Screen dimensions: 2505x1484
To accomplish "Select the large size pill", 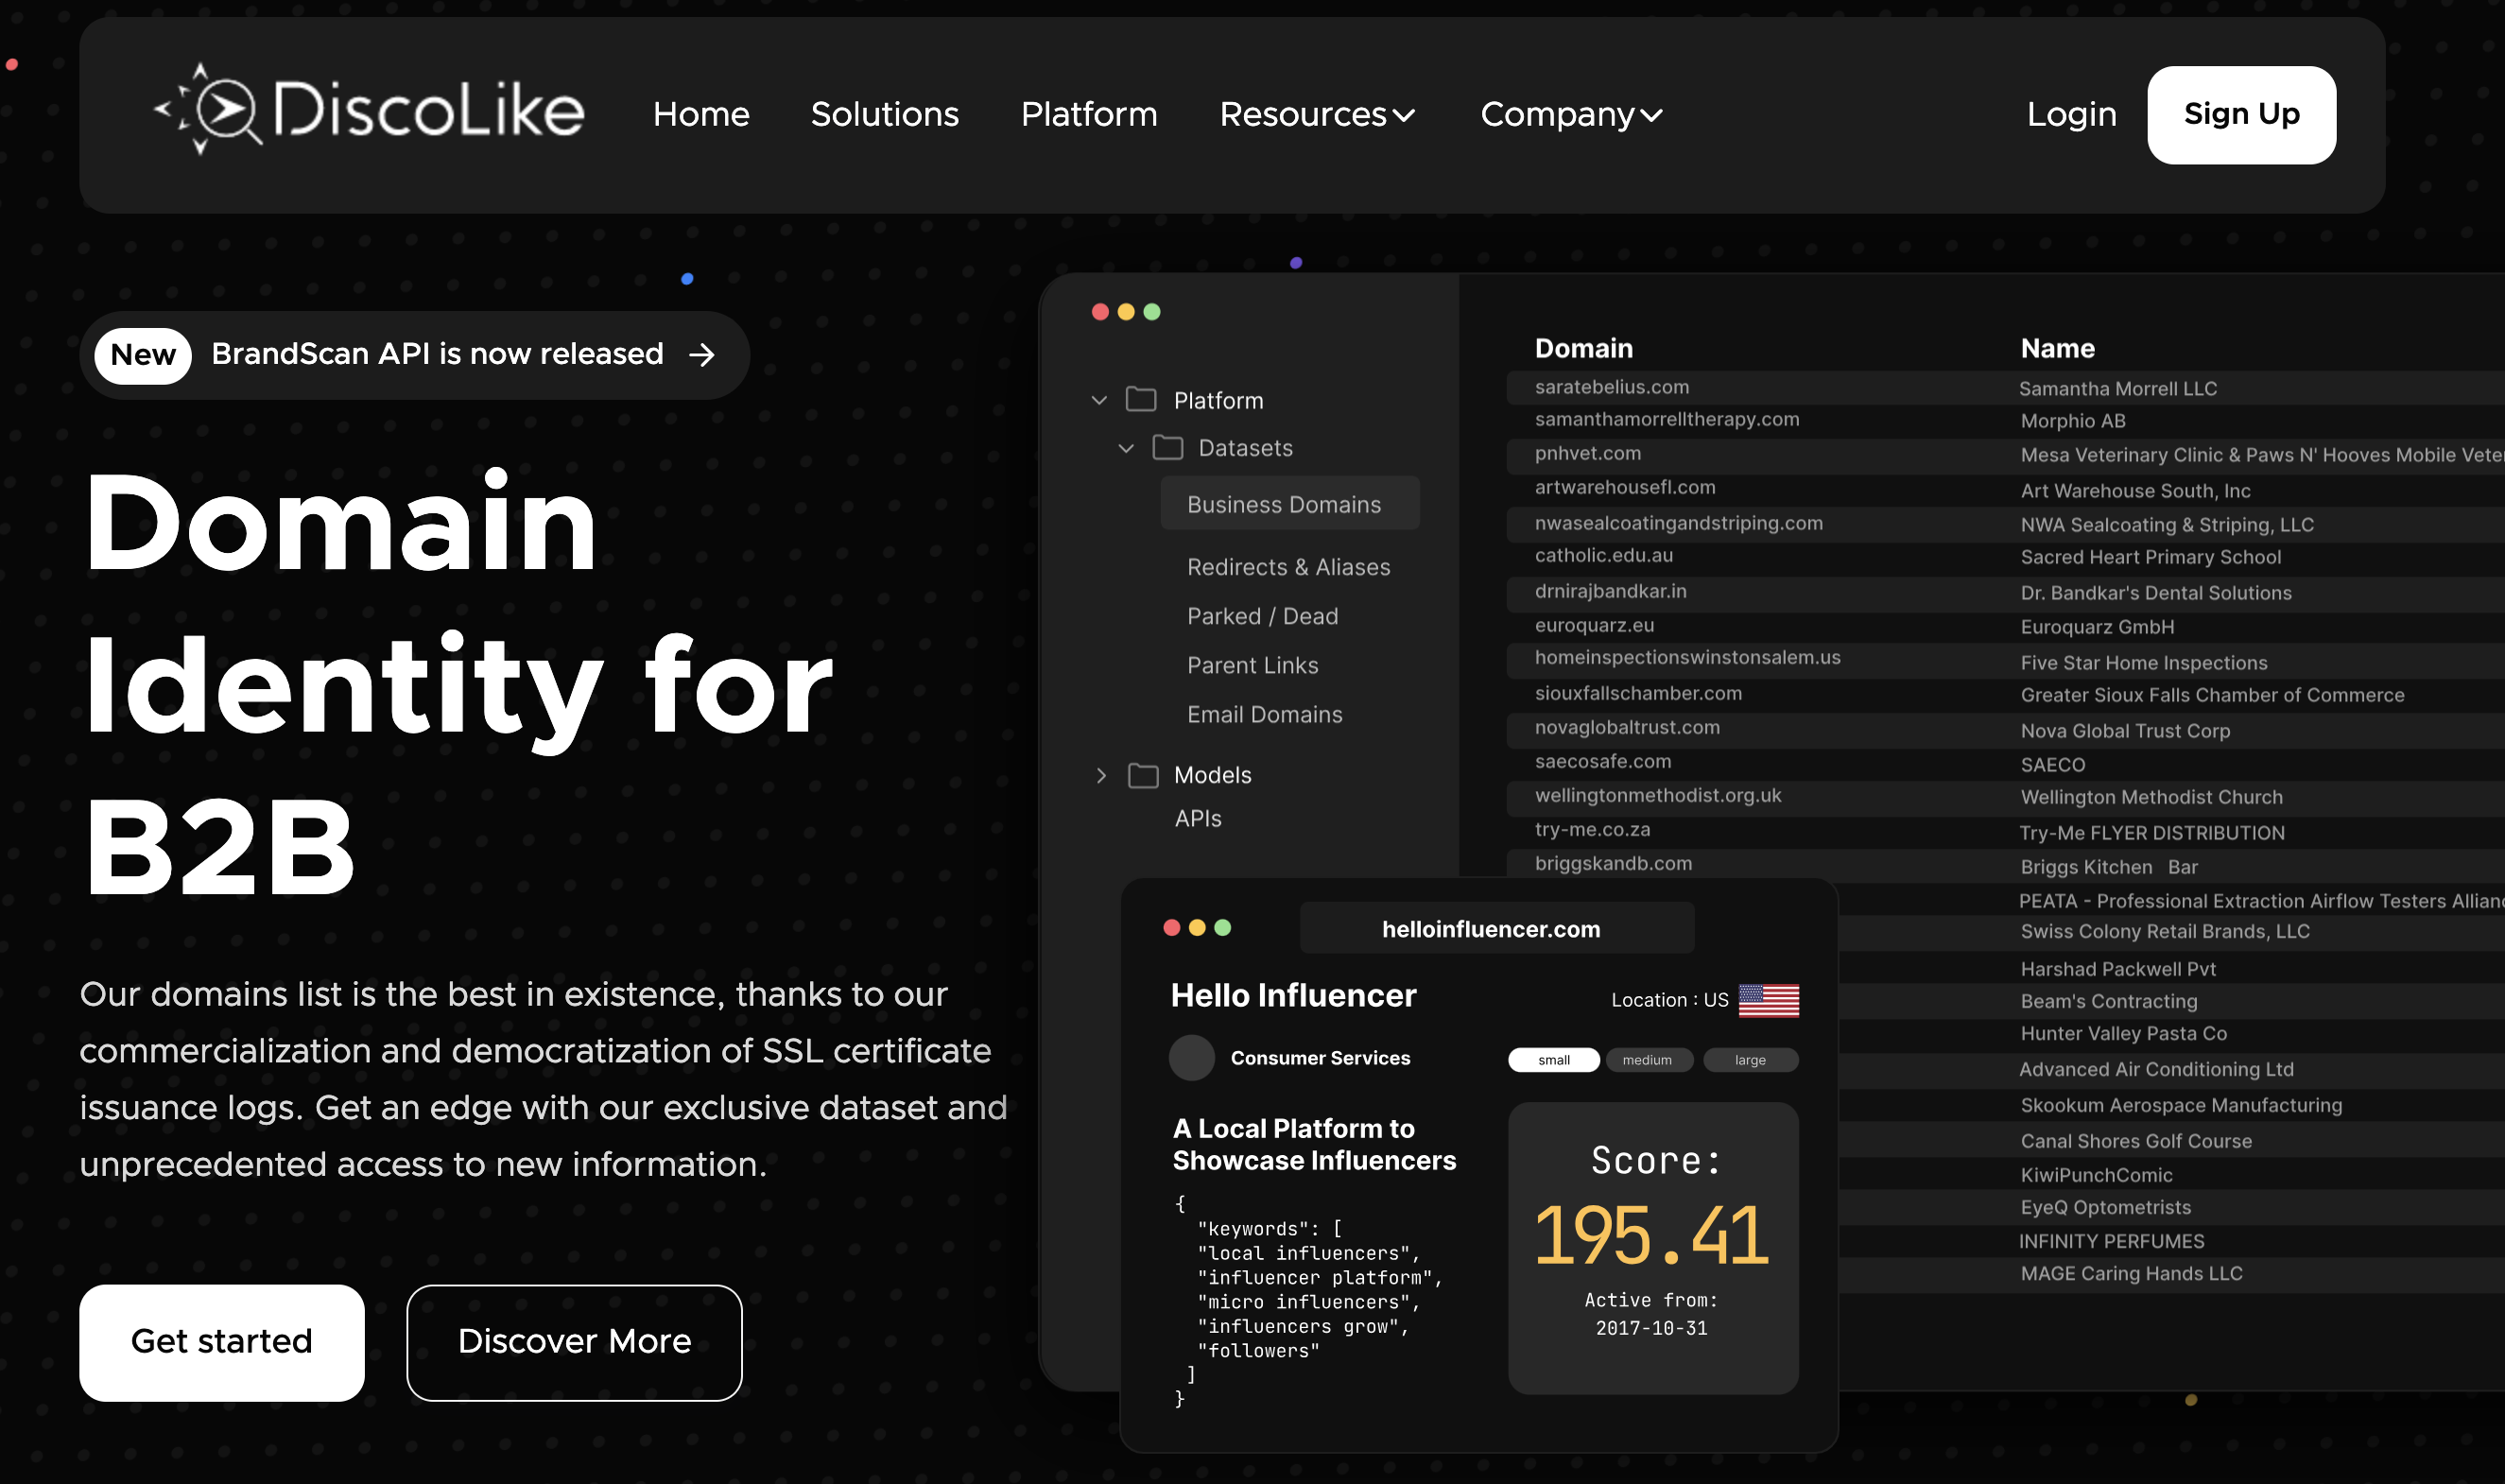I will point(1749,1060).
